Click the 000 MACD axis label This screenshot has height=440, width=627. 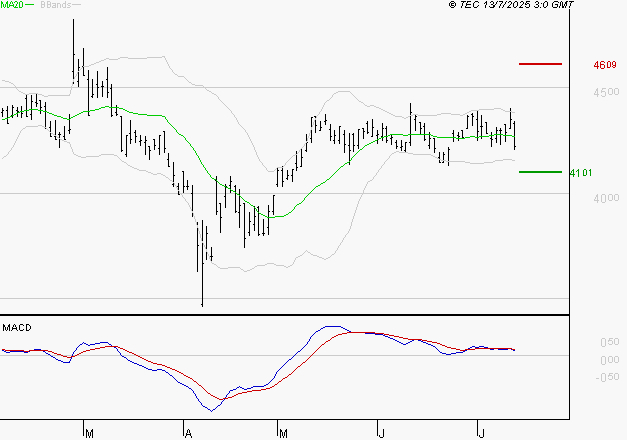click(x=610, y=360)
